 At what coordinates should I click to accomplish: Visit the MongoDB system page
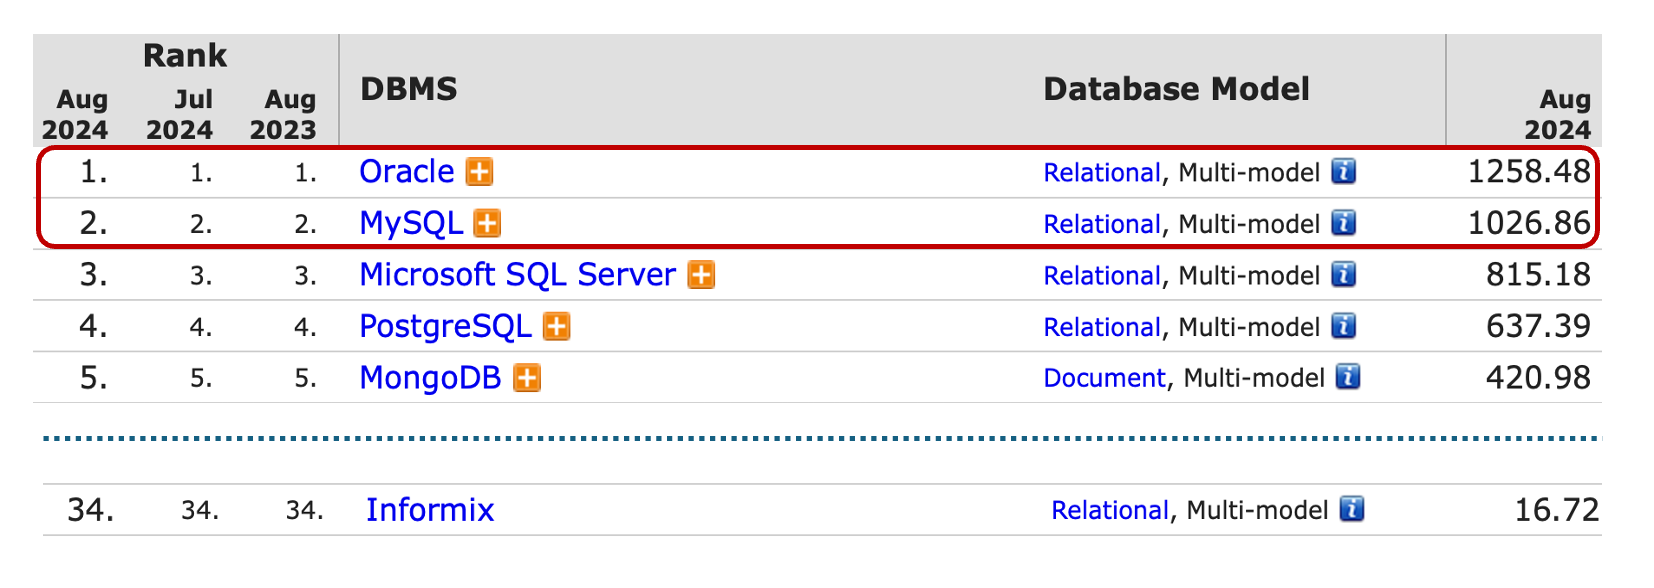(430, 378)
